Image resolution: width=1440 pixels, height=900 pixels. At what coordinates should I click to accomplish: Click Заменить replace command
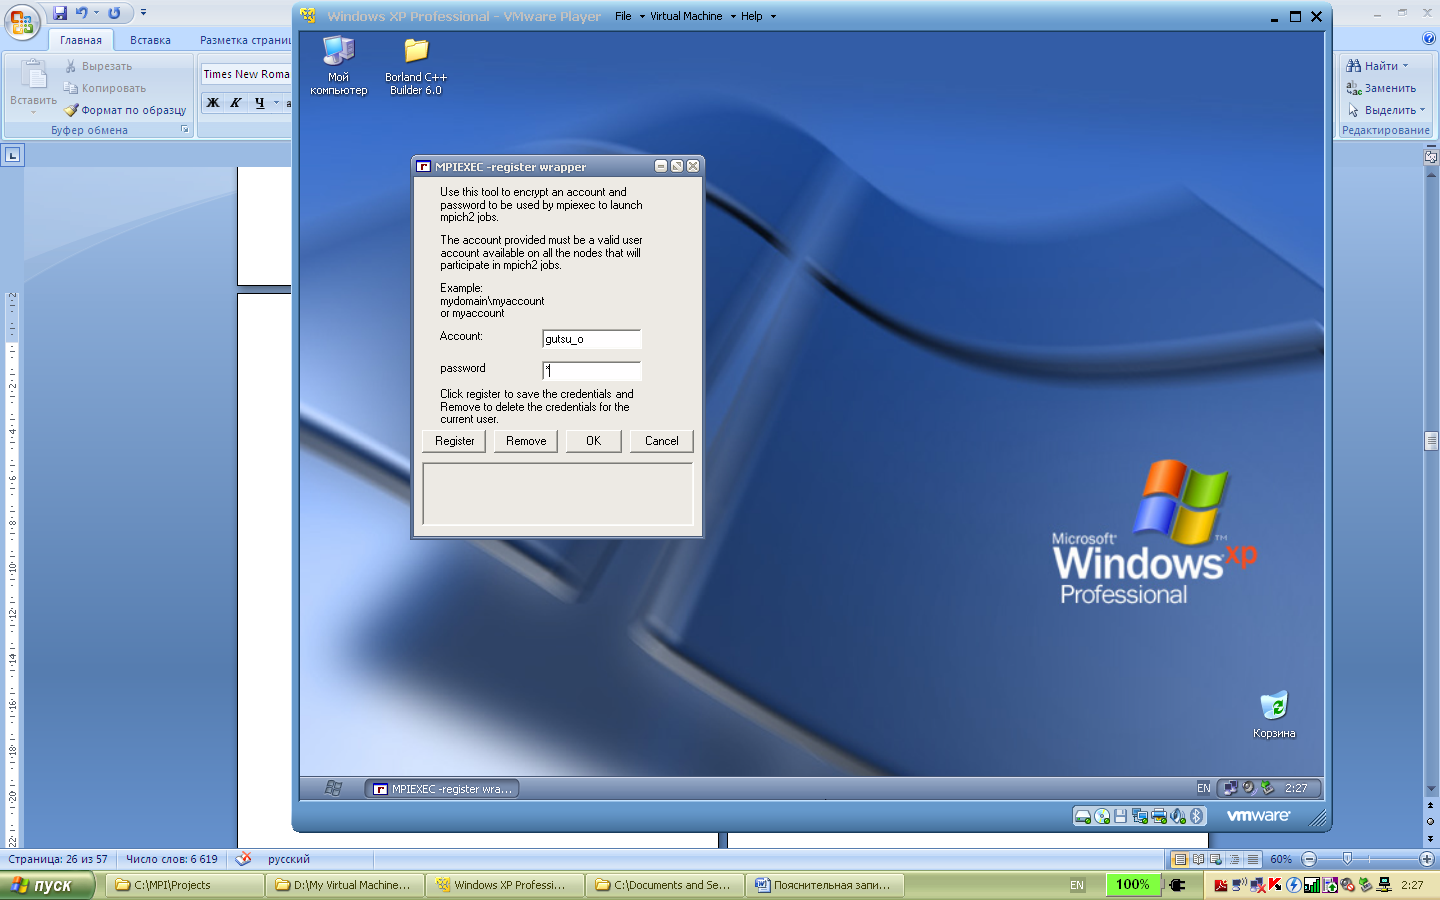click(1381, 88)
